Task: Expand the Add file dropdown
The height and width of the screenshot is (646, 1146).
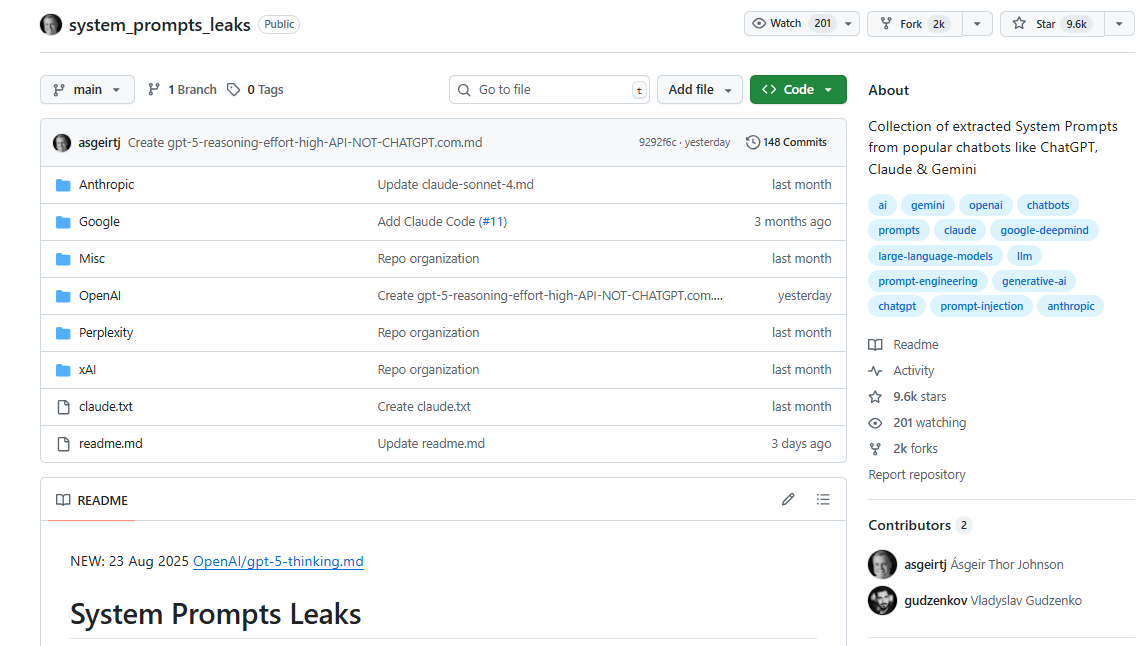Action: [699, 89]
